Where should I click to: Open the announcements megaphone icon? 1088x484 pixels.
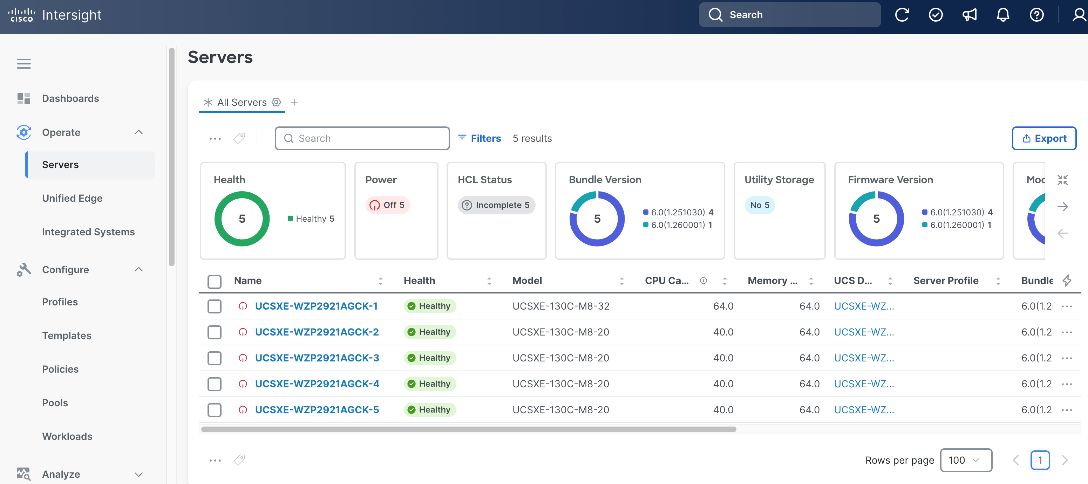[x=969, y=15]
